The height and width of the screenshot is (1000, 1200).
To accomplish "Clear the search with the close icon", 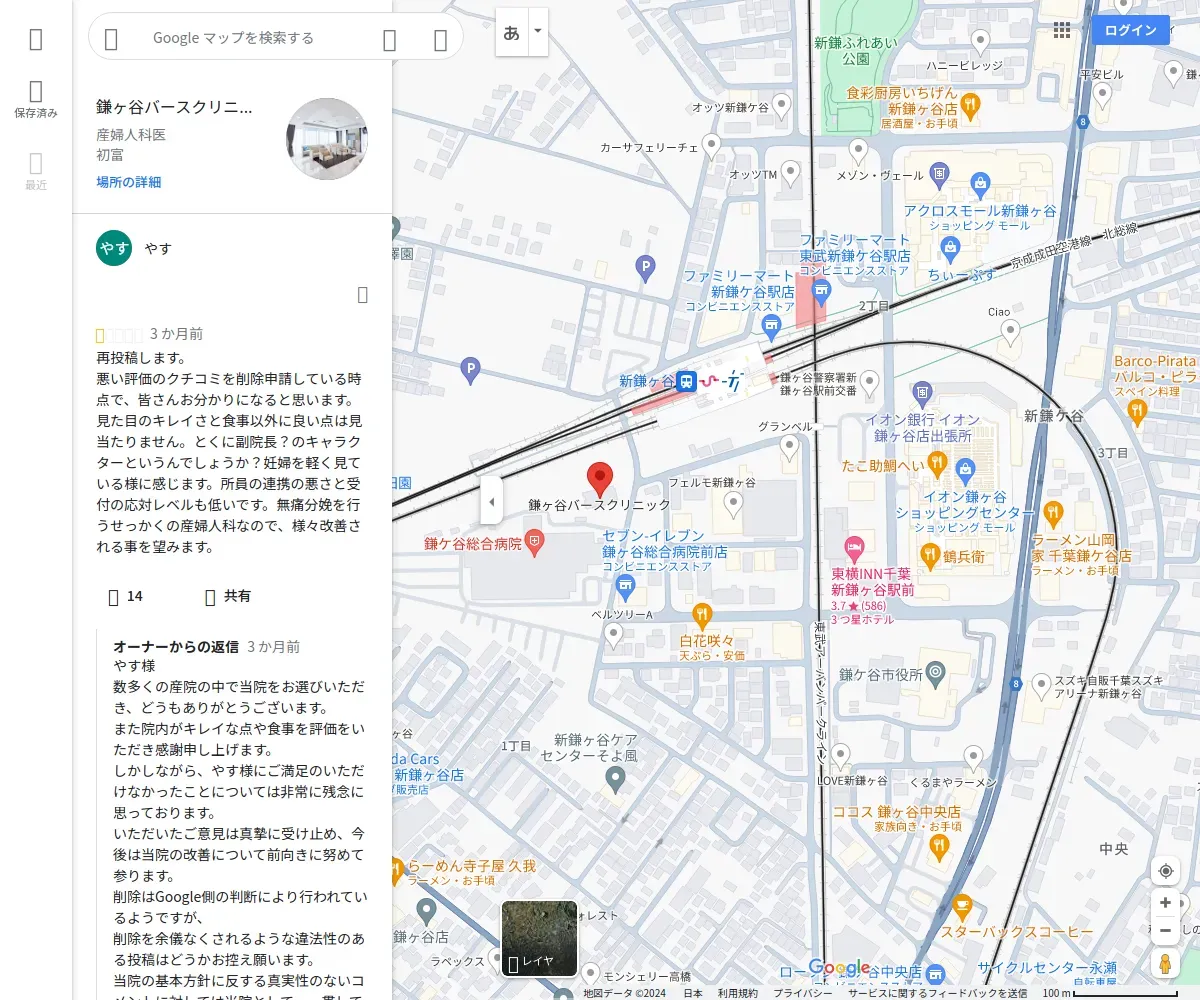I will pos(440,39).
